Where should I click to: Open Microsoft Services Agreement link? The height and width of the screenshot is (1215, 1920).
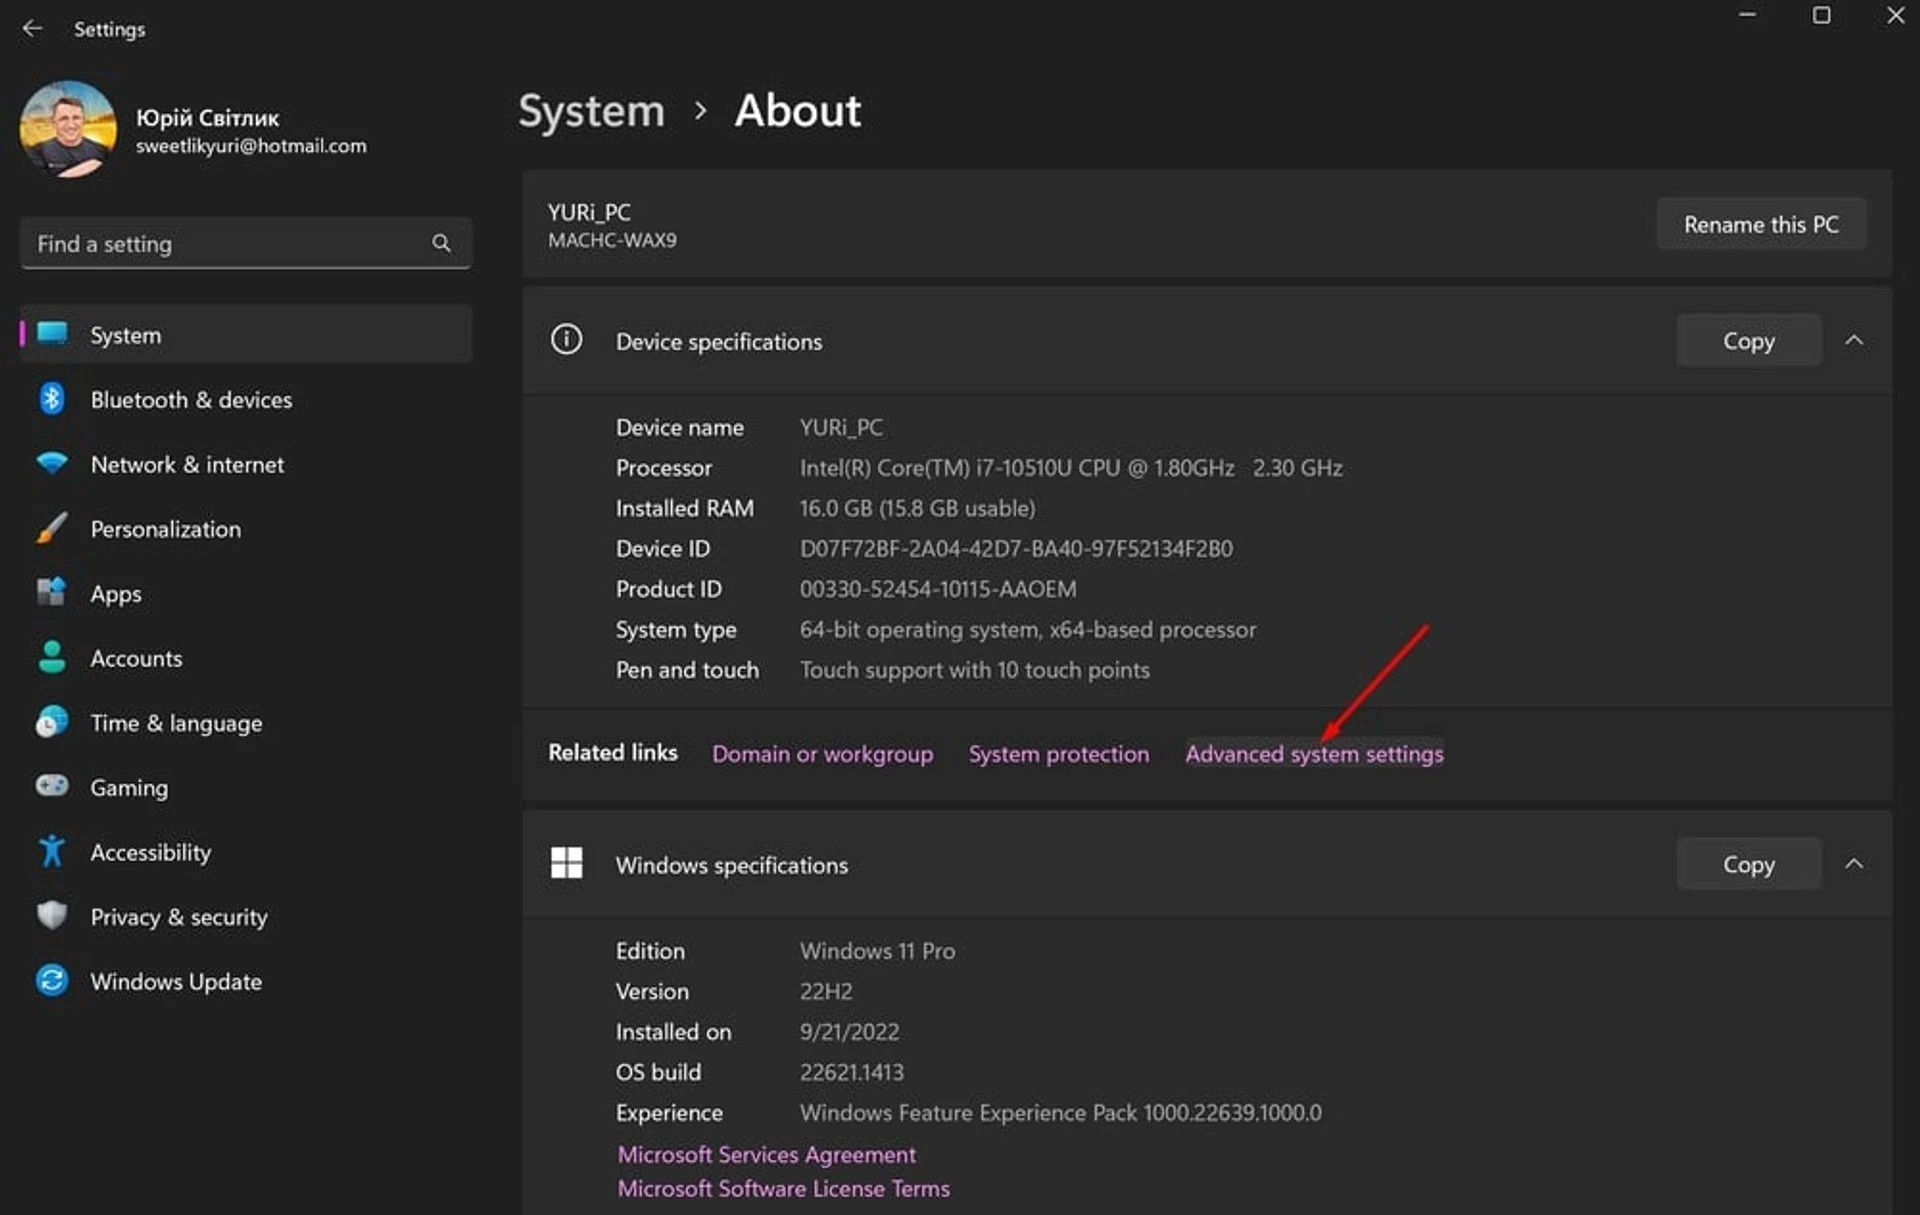(x=767, y=1154)
